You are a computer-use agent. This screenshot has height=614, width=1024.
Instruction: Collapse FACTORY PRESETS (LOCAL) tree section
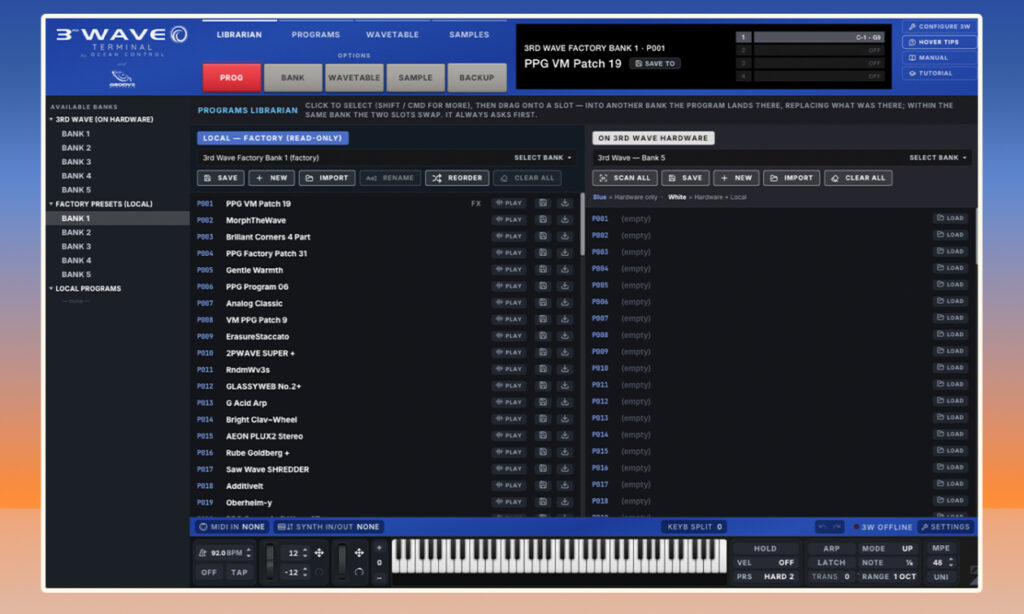101,204
